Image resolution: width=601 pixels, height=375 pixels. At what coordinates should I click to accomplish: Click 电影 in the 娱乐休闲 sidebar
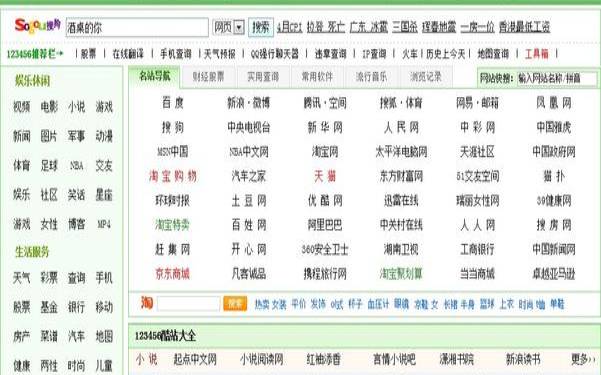(x=49, y=107)
